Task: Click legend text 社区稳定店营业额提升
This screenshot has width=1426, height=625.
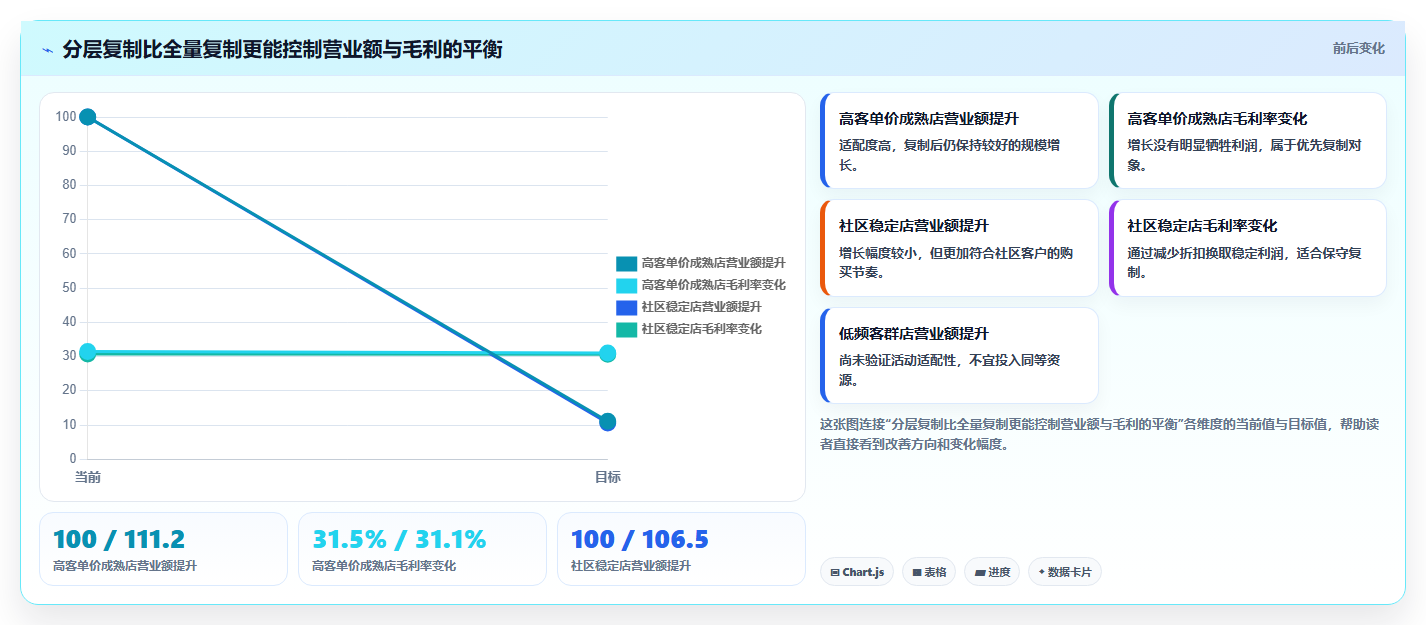Action: [x=701, y=307]
